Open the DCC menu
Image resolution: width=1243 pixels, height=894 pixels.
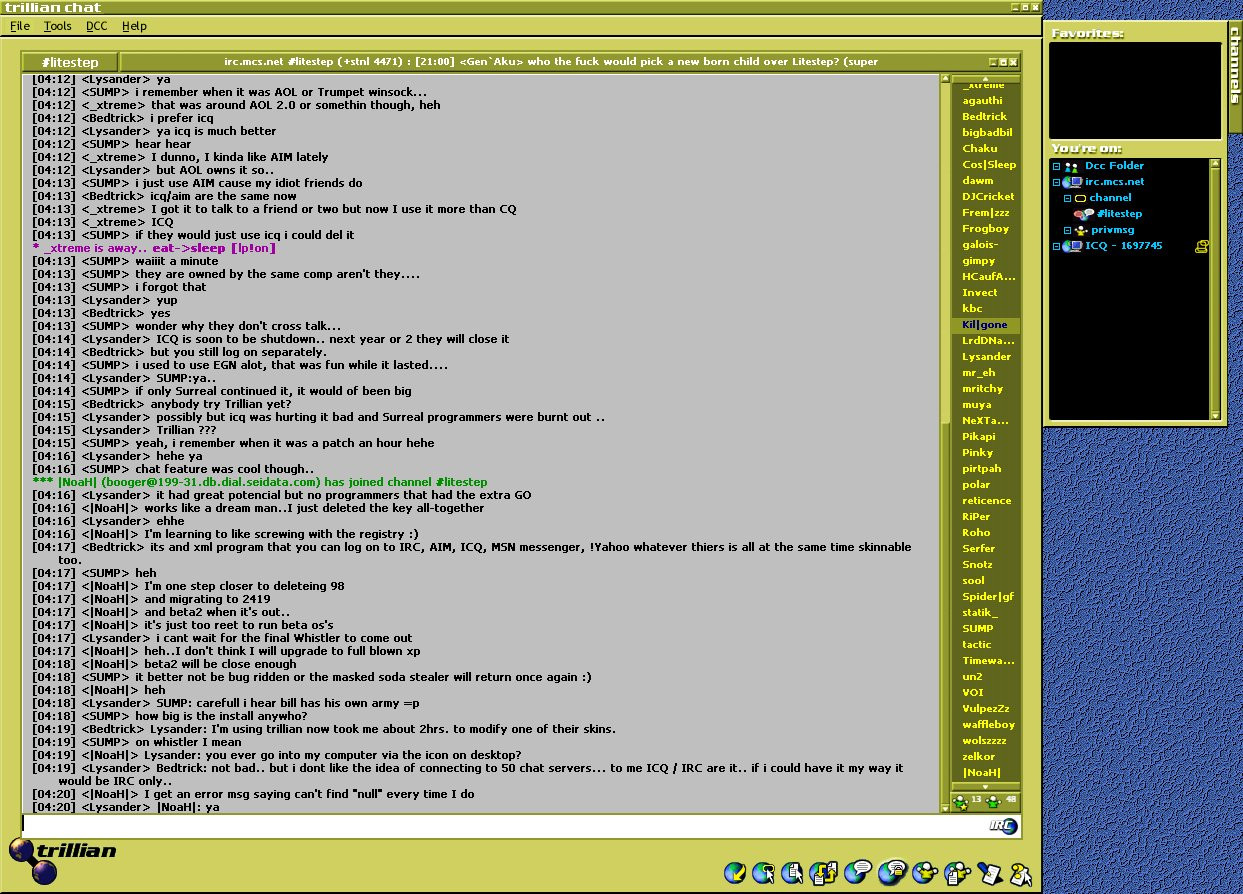pyautogui.click(x=97, y=26)
